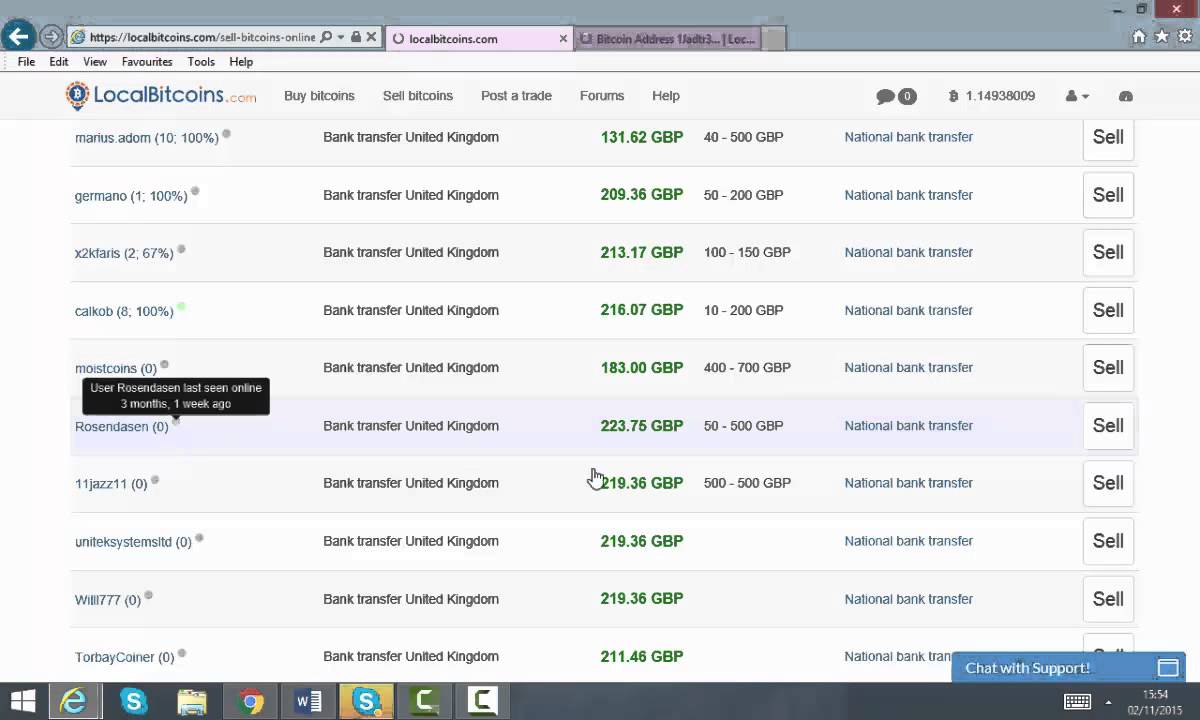Image resolution: width=1200 pixels, height=720 pixels.
Task: Open File Explorer from the taskbar
Action: coord(192,701)
